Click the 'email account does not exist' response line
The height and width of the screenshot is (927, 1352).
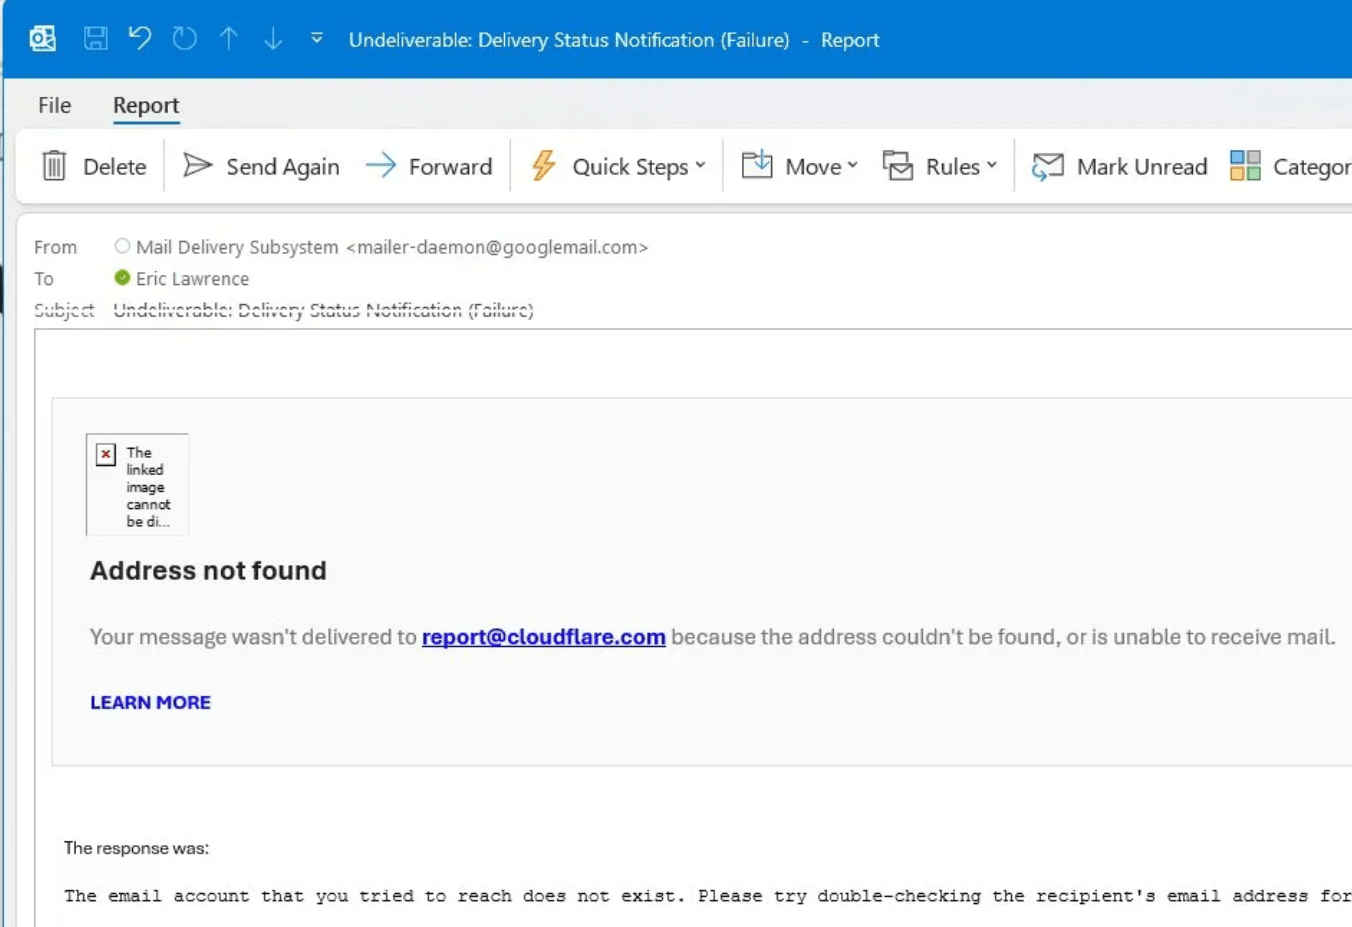point(708,896)
